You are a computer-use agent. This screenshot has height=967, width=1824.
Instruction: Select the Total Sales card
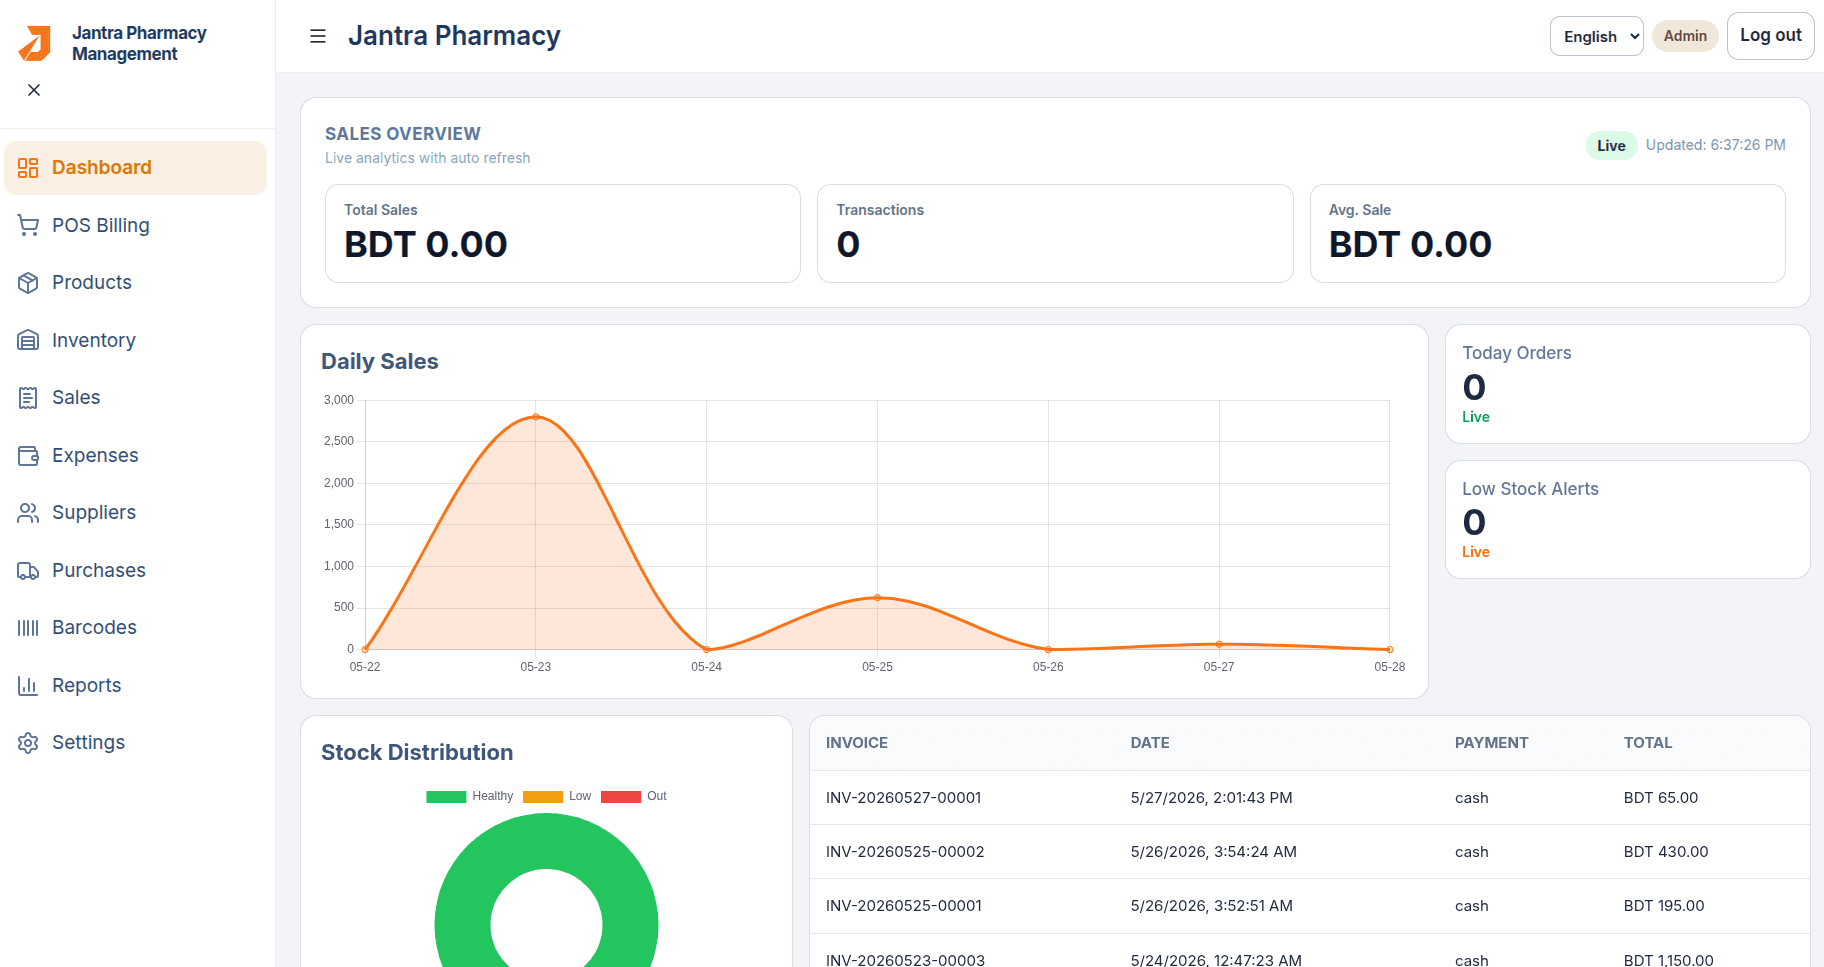click(x=563, y=233)
